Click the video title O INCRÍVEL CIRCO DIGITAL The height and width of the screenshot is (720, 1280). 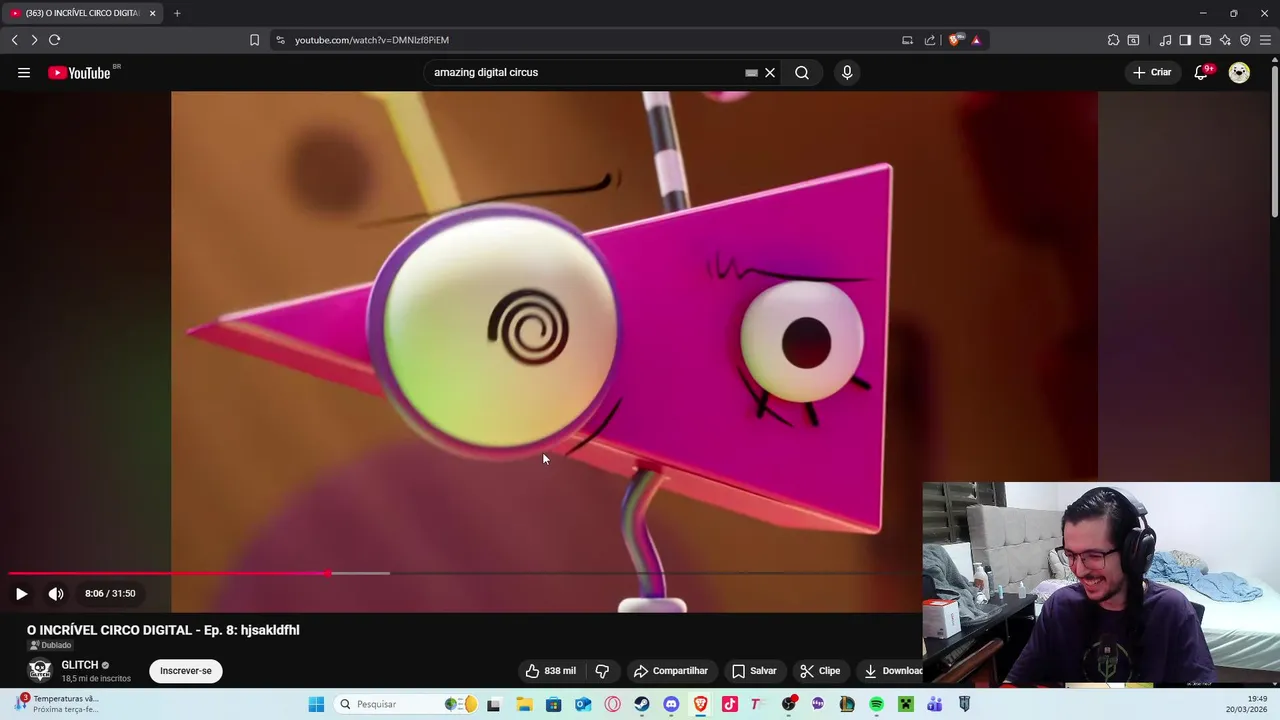point(163,630)
